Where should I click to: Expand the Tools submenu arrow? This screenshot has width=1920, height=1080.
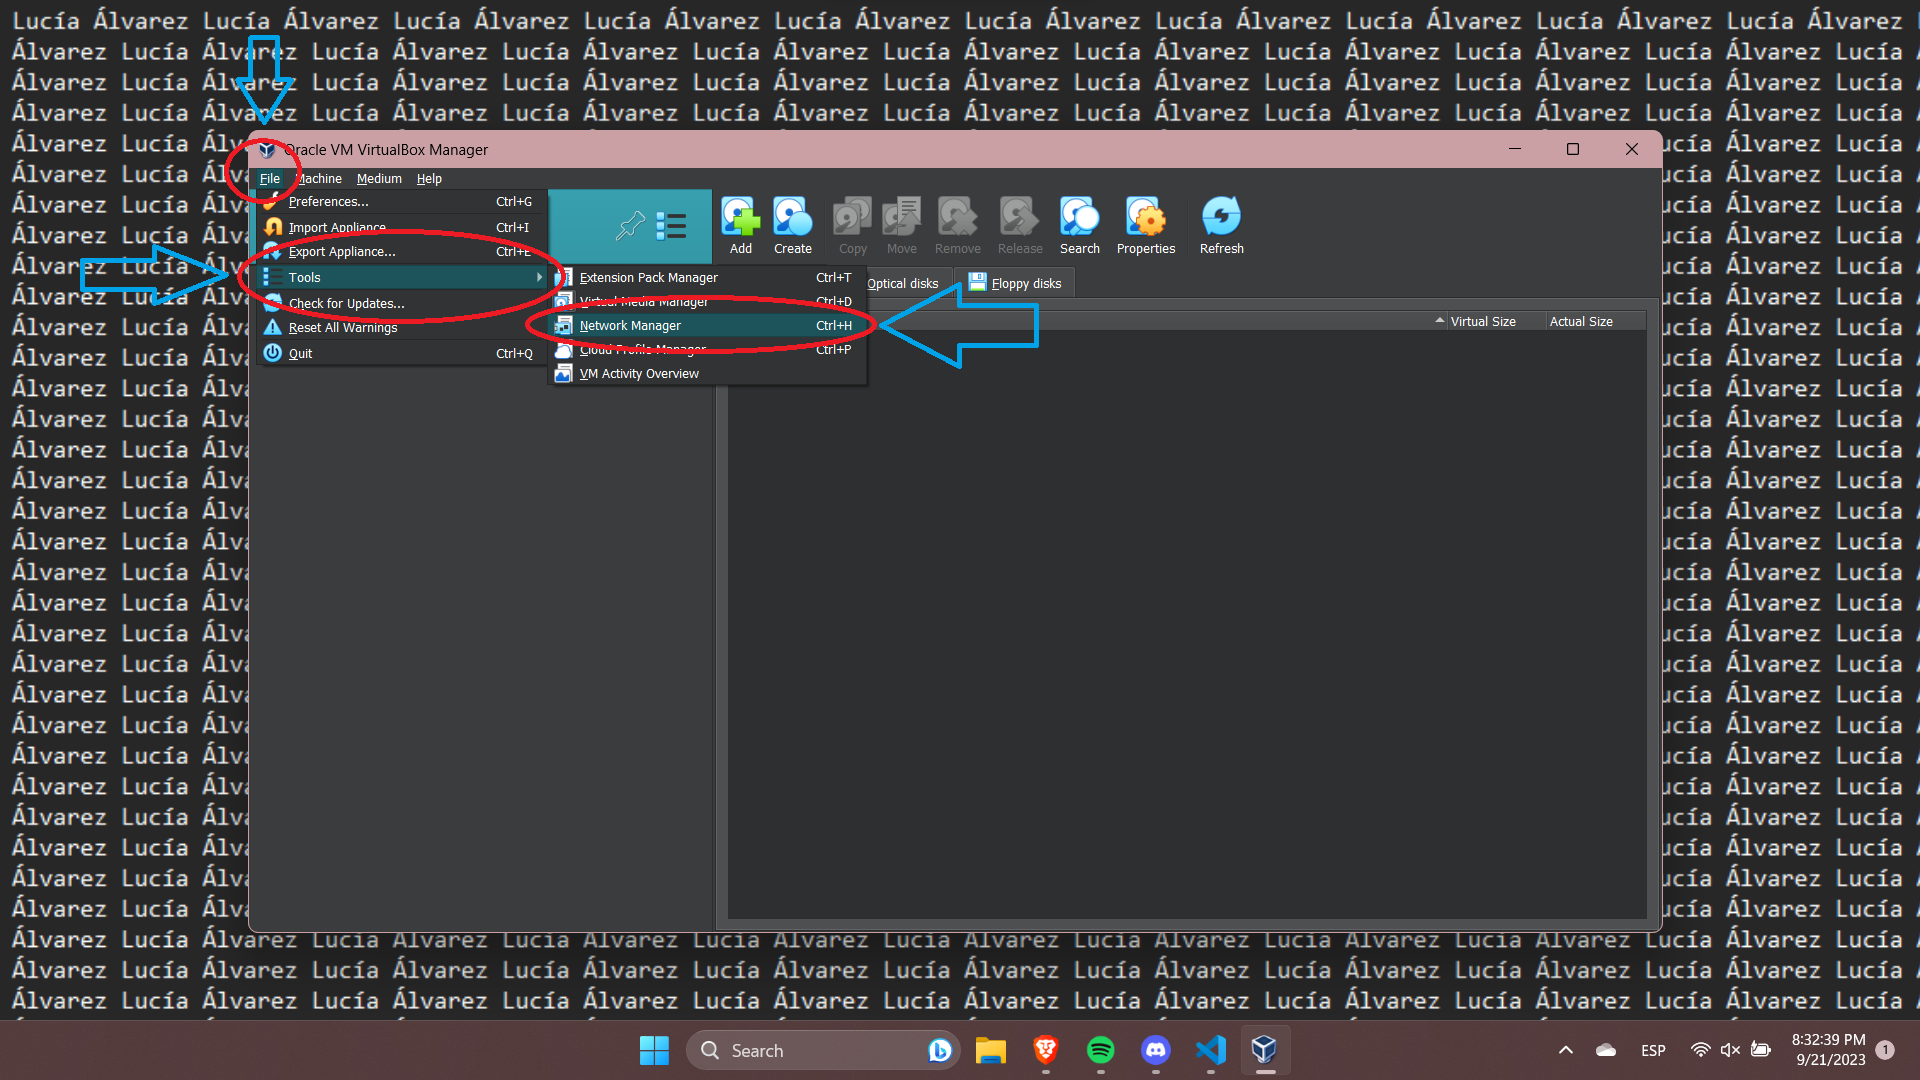[x=539, y=278]
